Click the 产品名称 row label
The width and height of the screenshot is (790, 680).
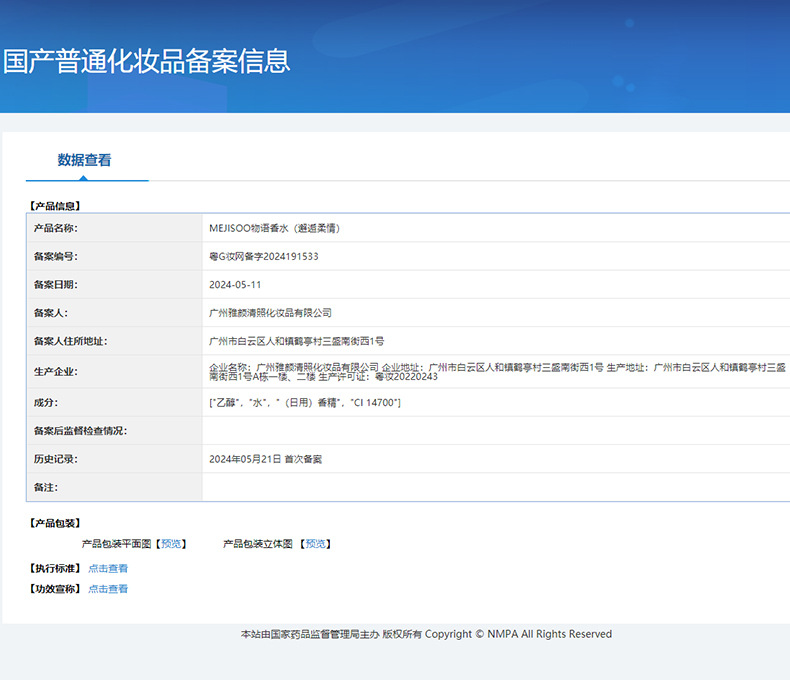pyautogui.click(x=55, y=228)
